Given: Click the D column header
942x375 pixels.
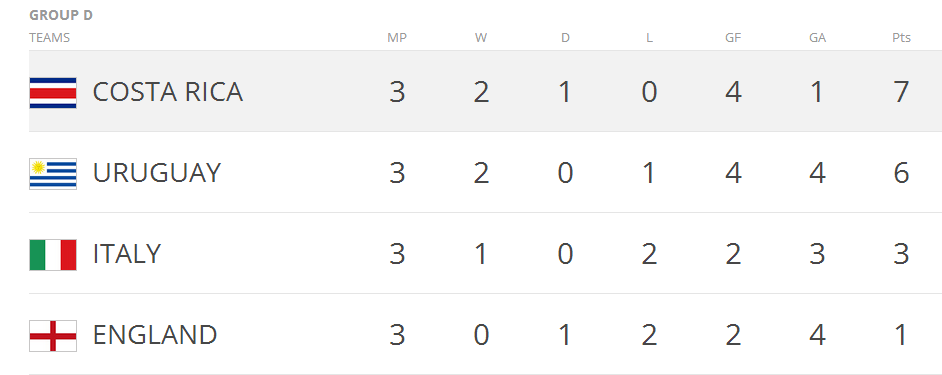Looking at the screenshot, I should coord(565,38).
